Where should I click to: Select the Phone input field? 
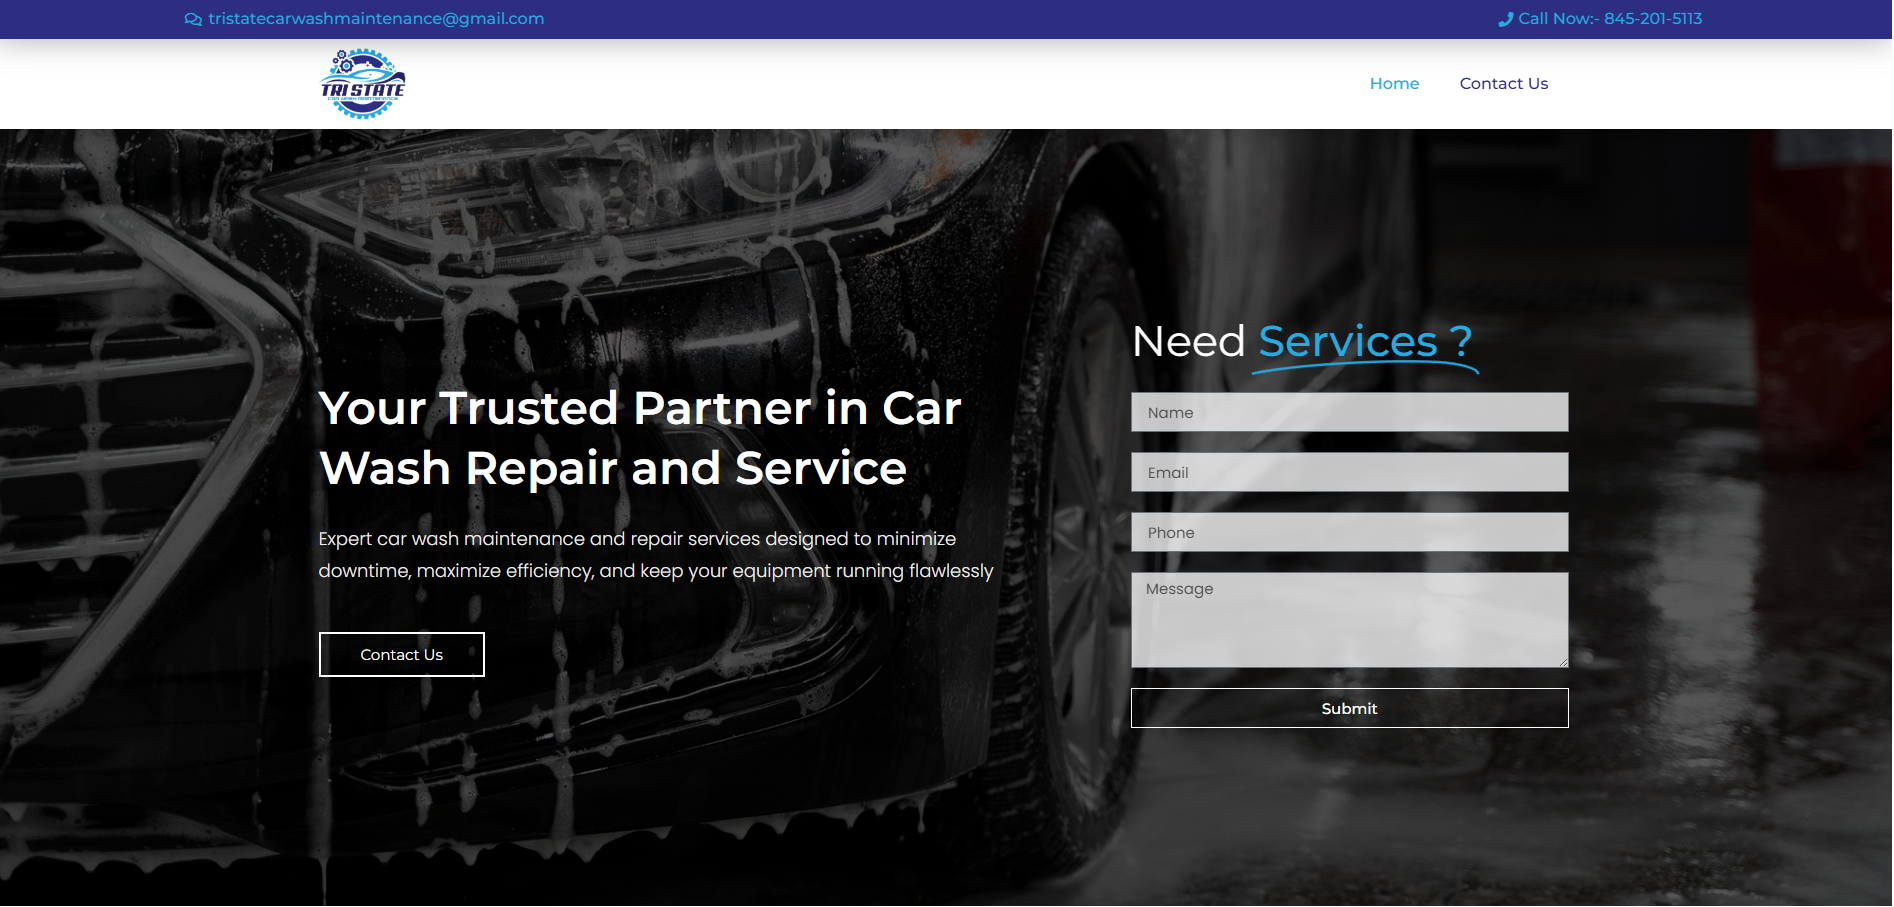click(x=1349, y=532)
